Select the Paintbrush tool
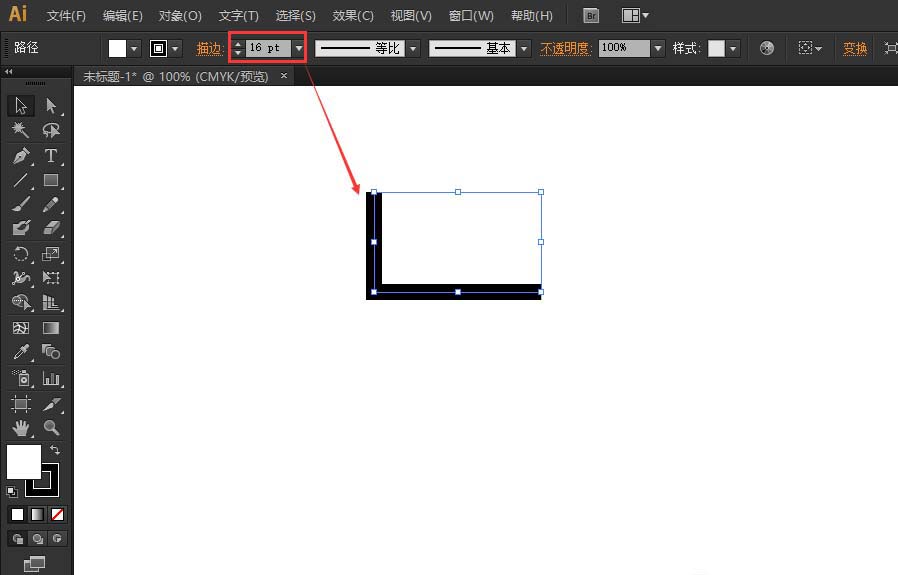 click(21, 204)
